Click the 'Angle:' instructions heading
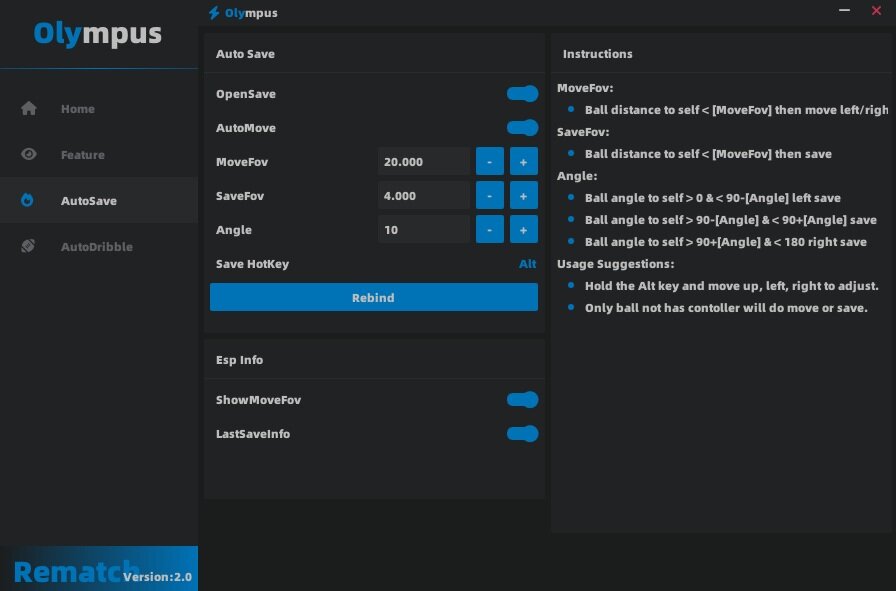 [577, 176]
